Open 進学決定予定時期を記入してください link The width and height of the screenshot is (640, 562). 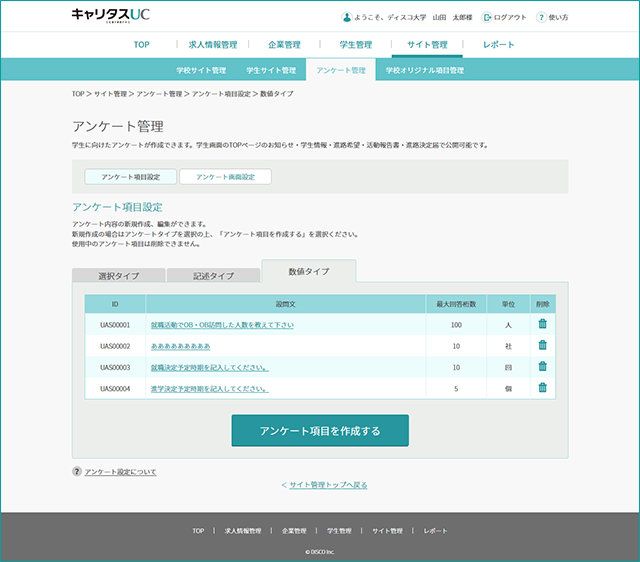(209, 389)
